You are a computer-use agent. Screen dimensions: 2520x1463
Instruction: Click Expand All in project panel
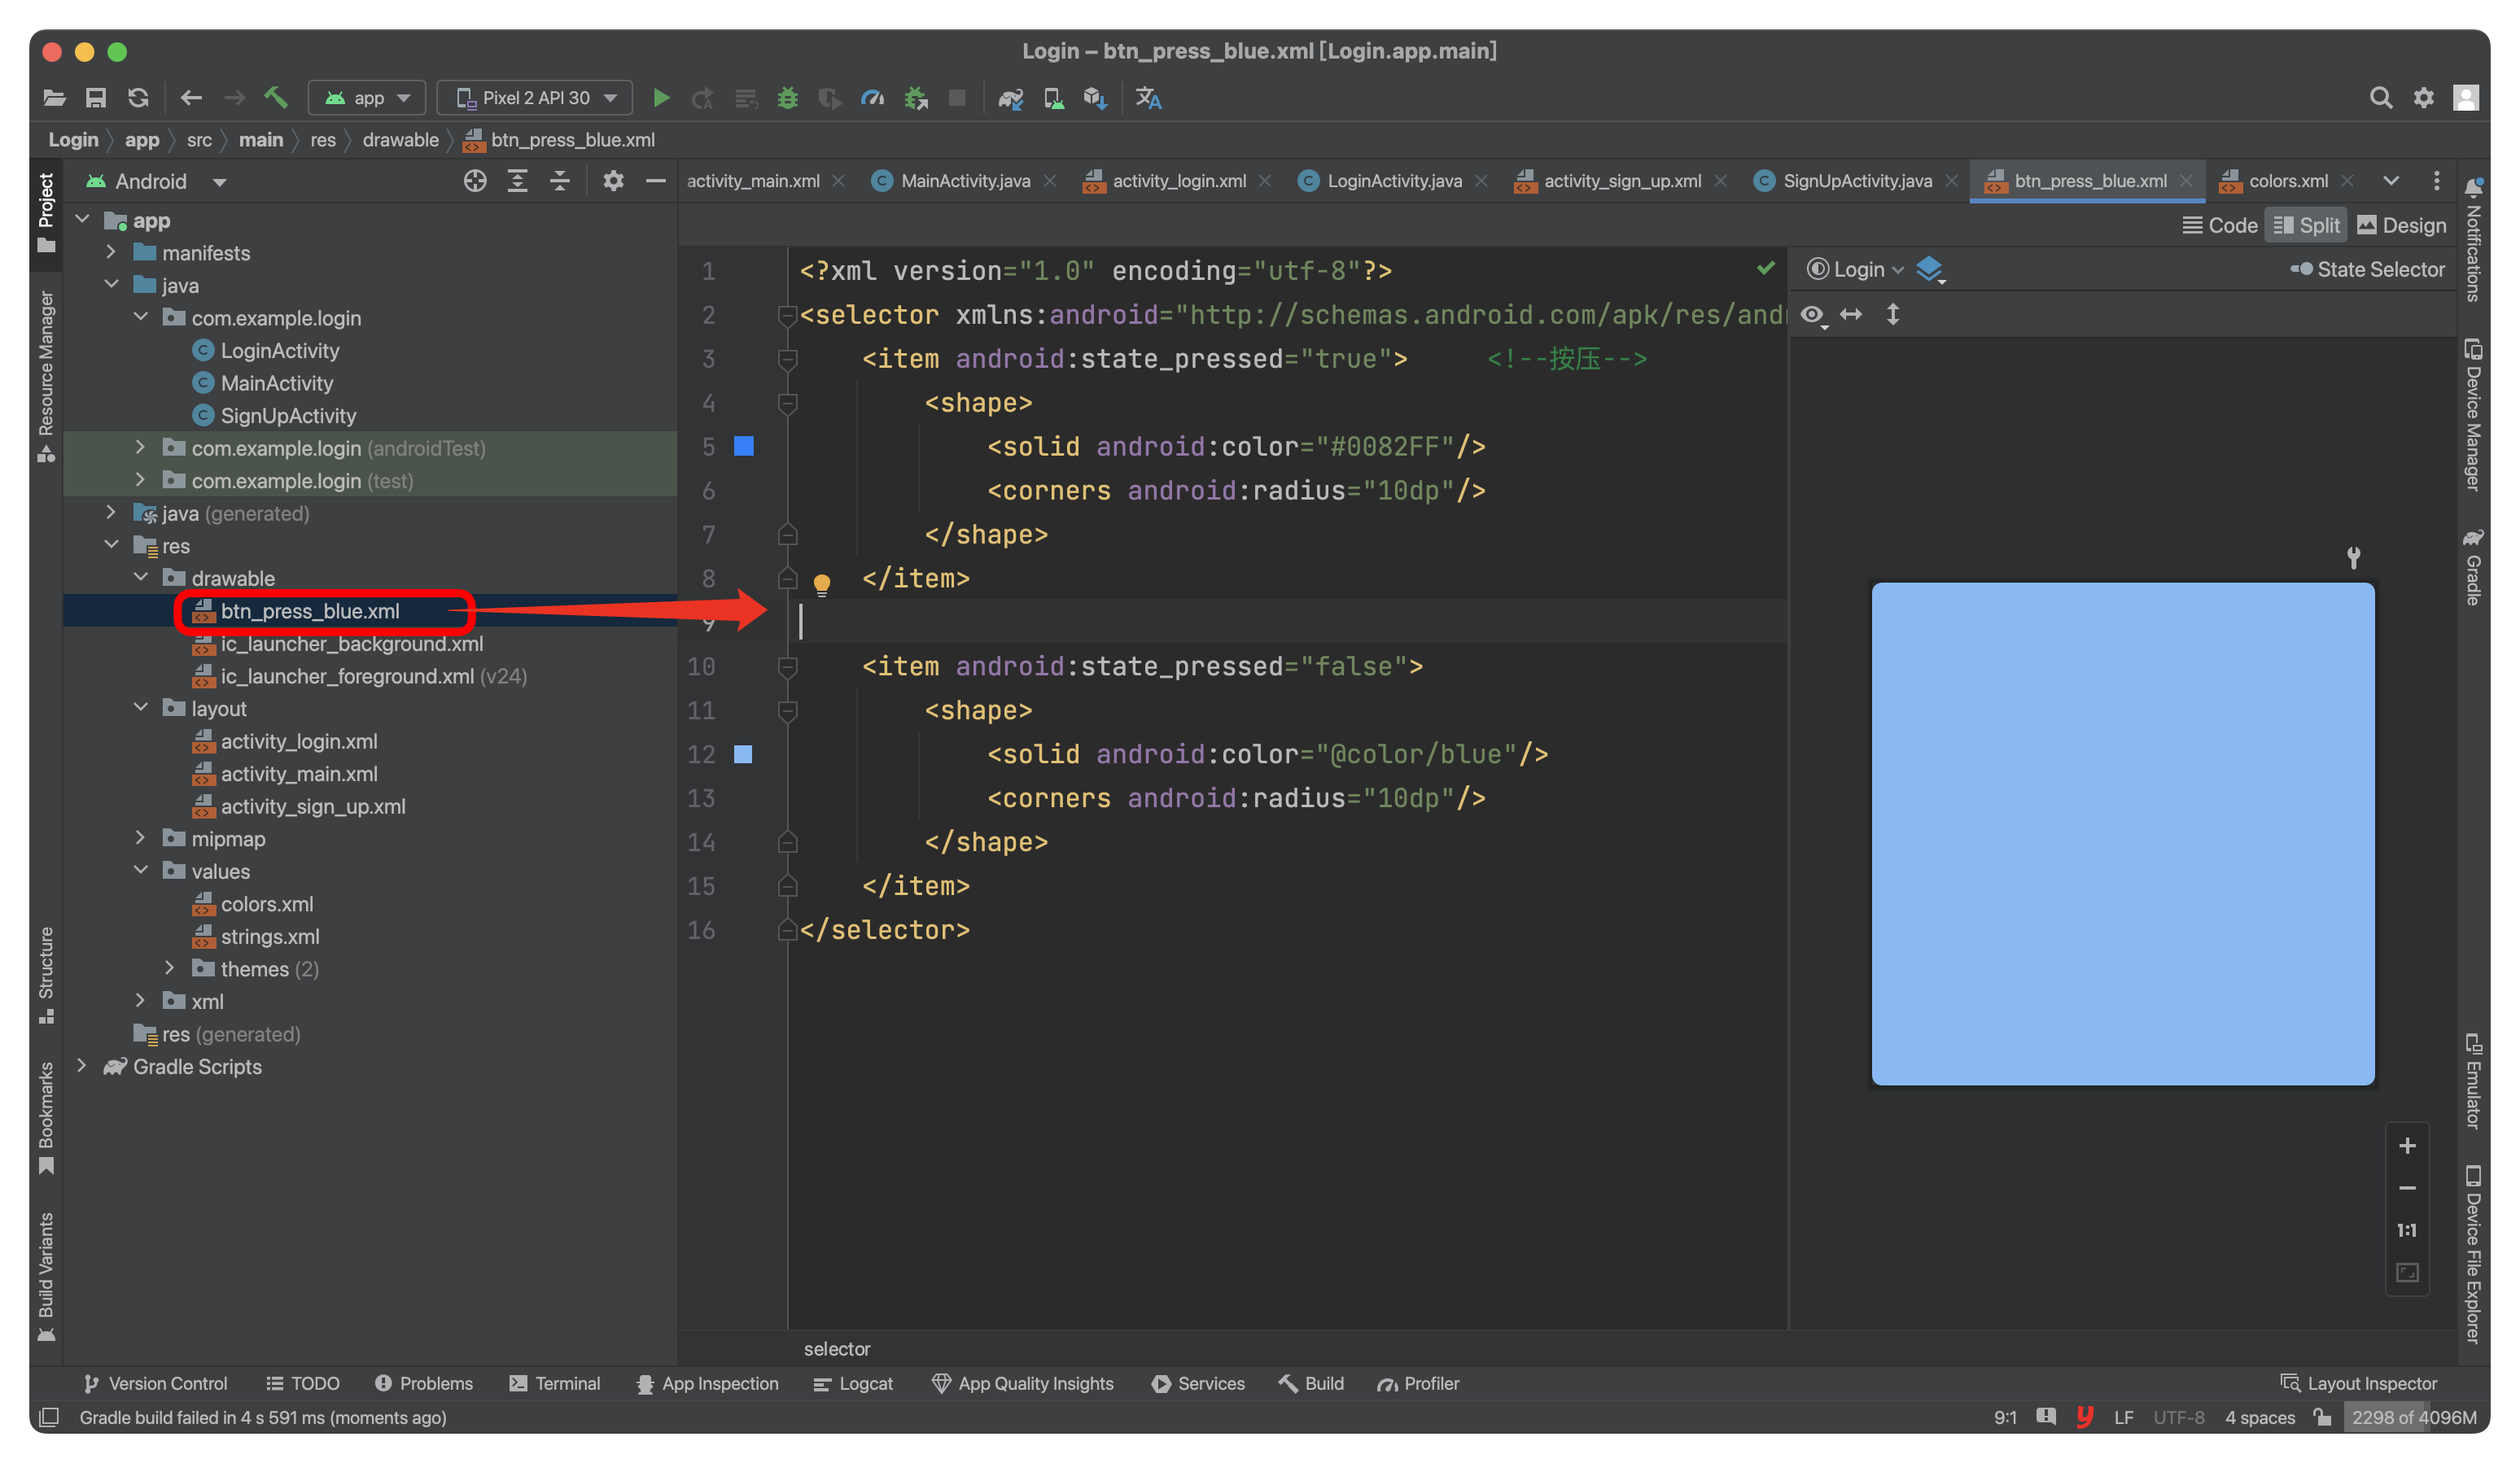coord(517,181)
